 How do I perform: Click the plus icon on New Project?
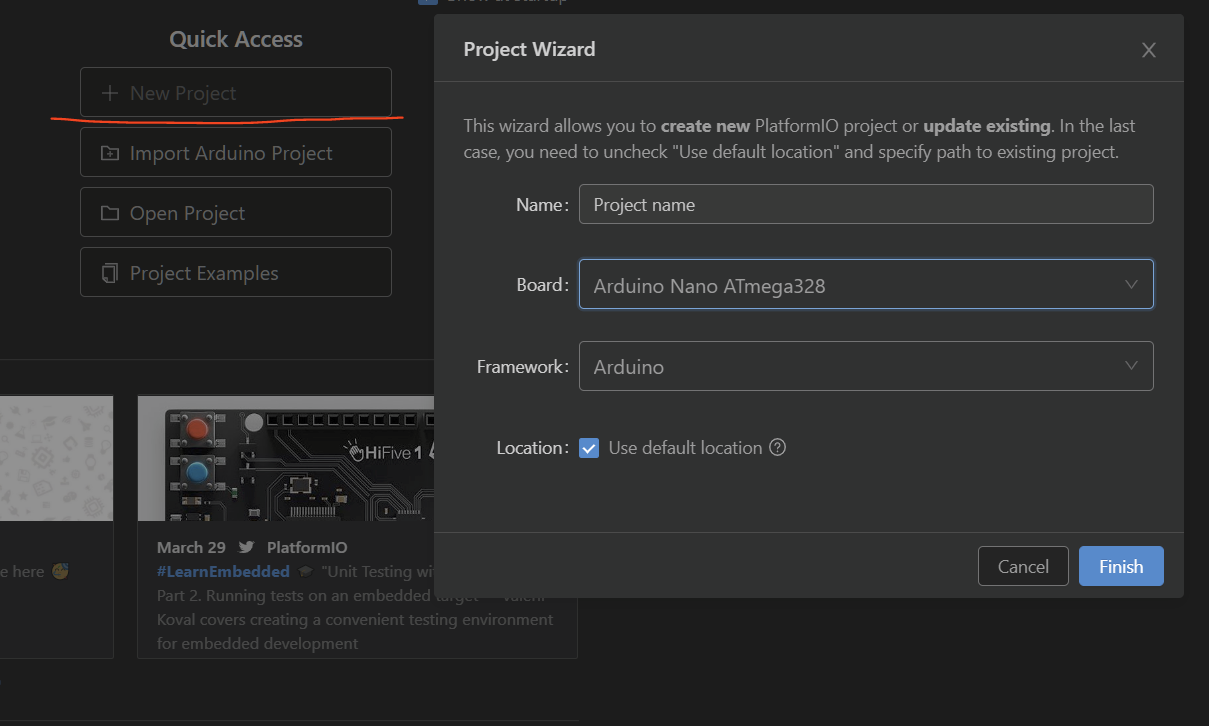pos(109,93)
